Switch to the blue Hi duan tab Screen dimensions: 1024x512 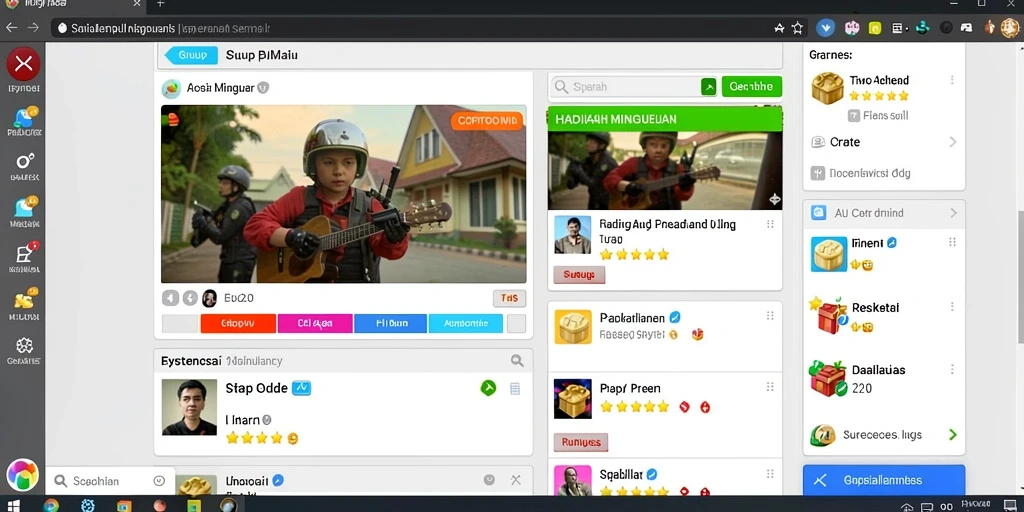[x=391, y=323]
